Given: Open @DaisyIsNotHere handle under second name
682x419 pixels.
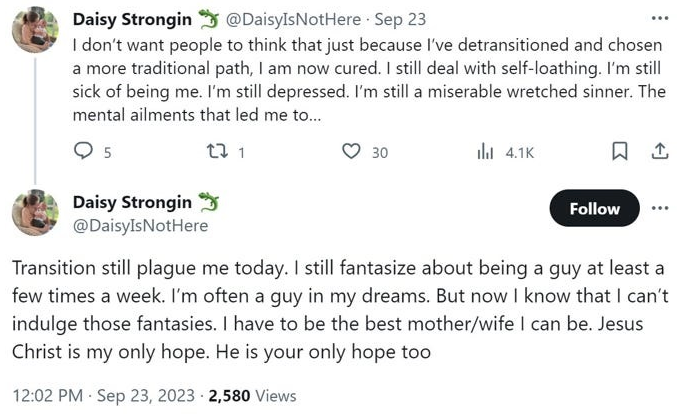Looking at the screenshot, I should [x=140, y=226].
